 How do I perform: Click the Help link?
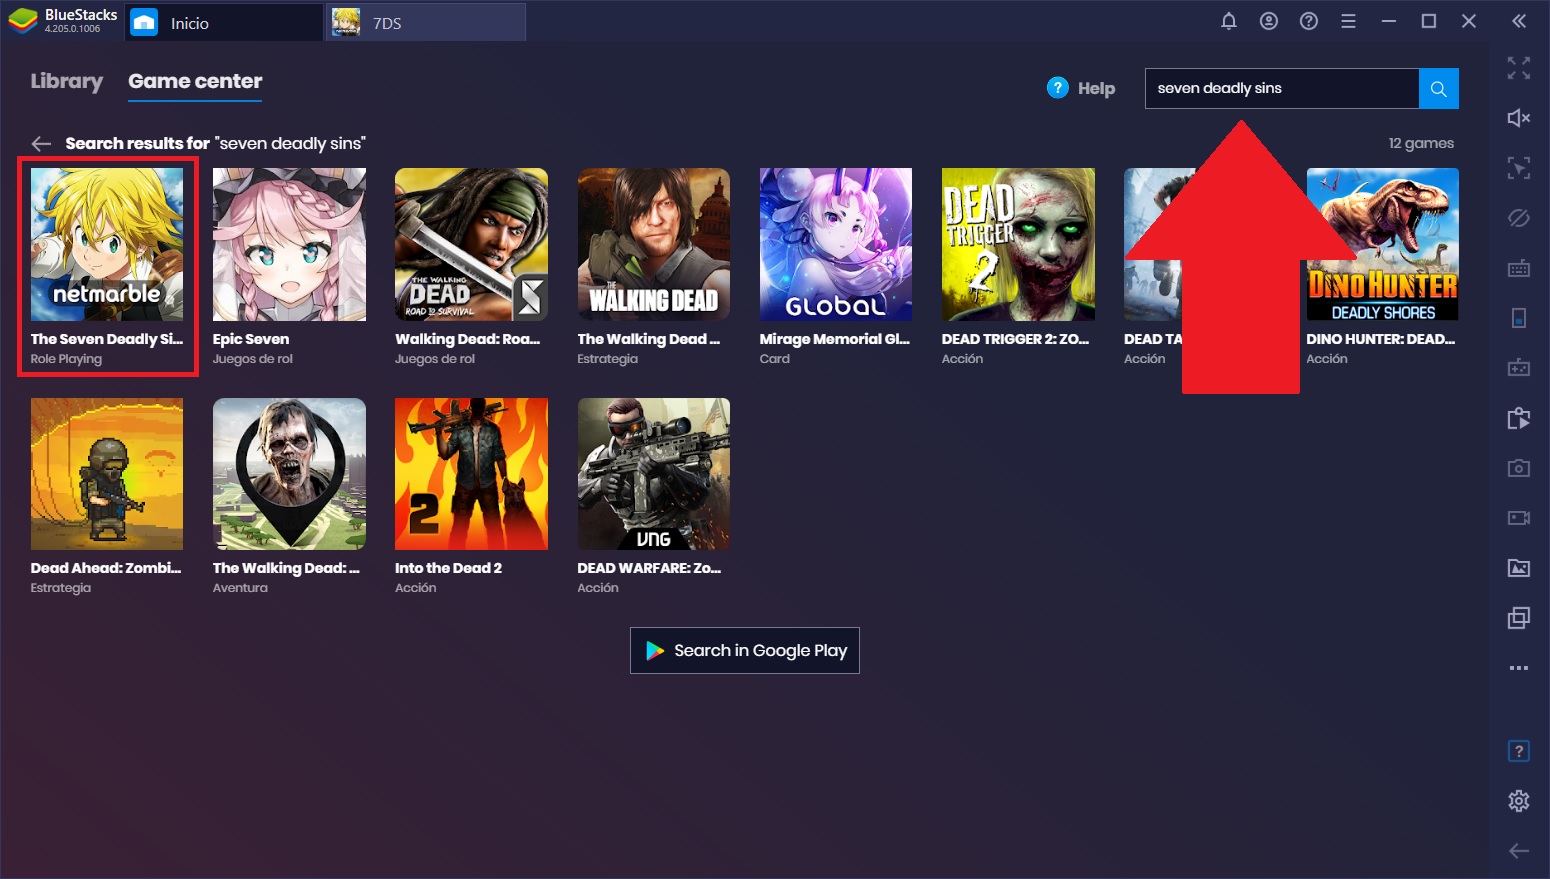tap(1081, 88)
